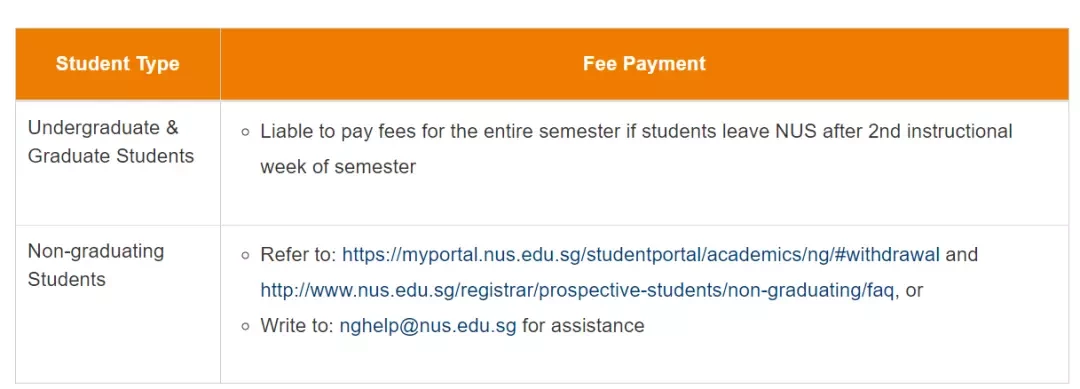Click the ', or' text after FAQ link
This screenshot has height=389, width=1080.
click(x=908, y=291)
